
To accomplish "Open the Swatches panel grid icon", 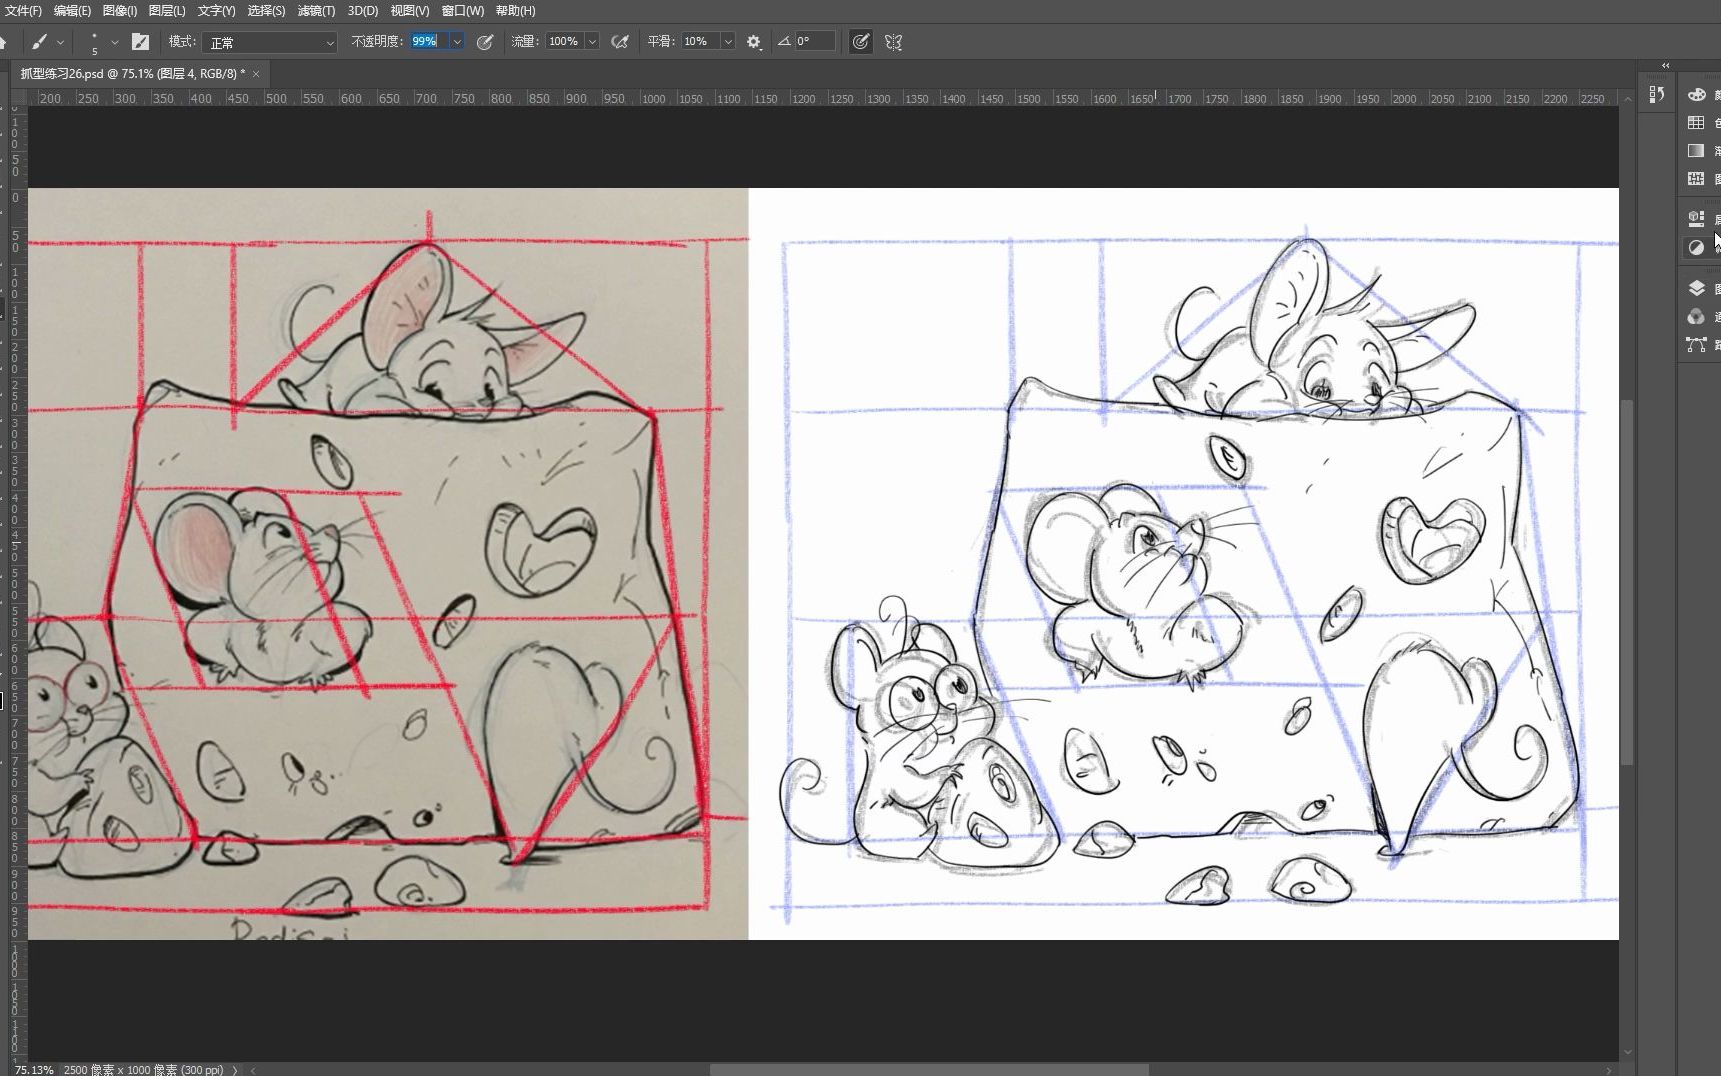I will (x=1696, y=122).
